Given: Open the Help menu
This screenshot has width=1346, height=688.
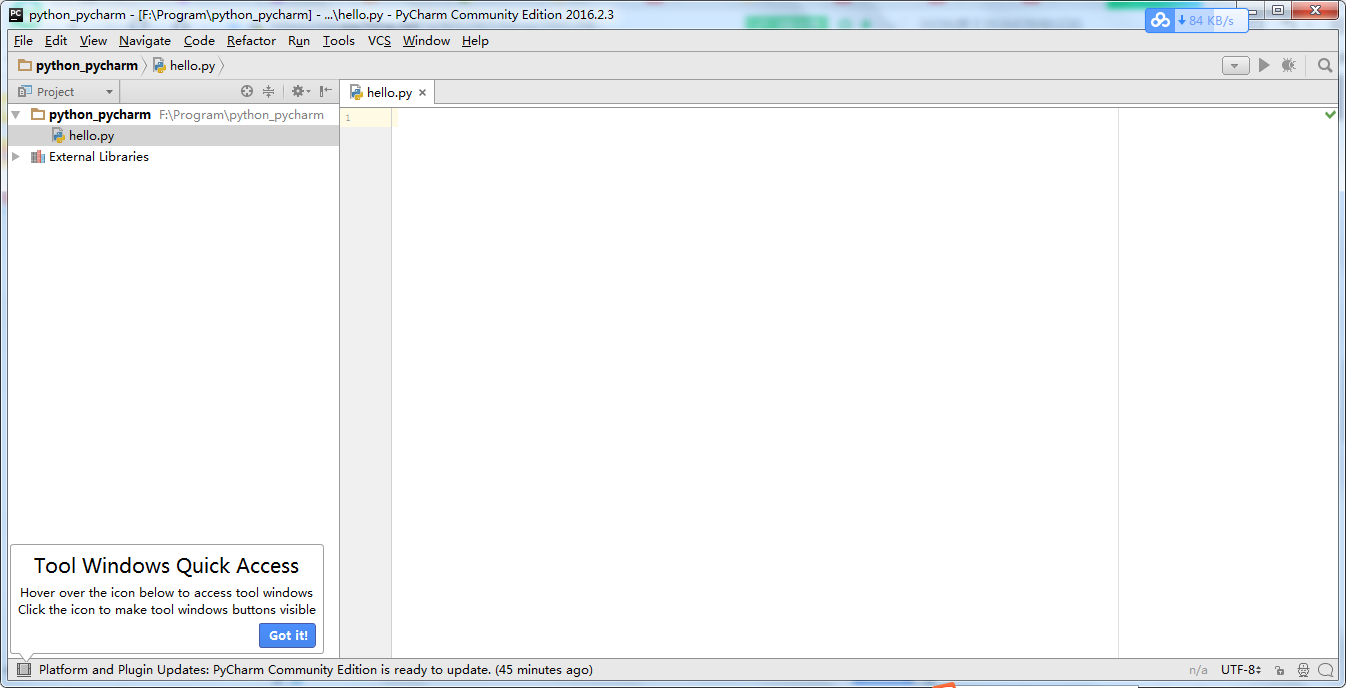Looking at the screenshot, I should click(475, 41).
